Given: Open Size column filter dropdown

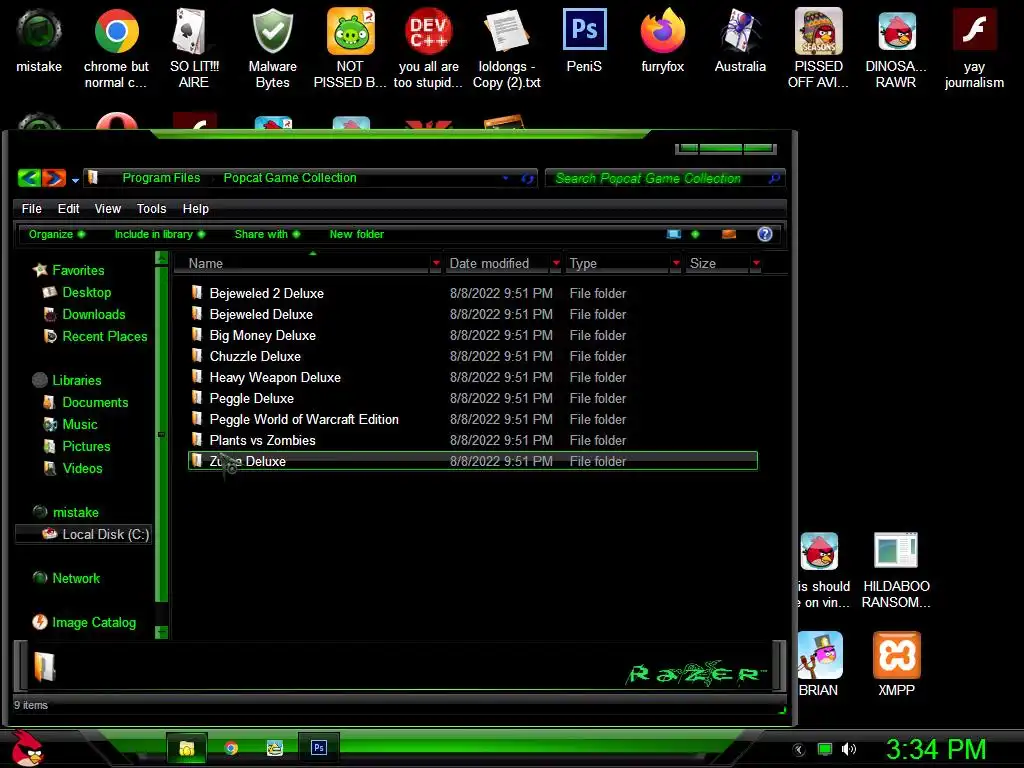Looking at the screenshot, I should (x=756, y=263).
